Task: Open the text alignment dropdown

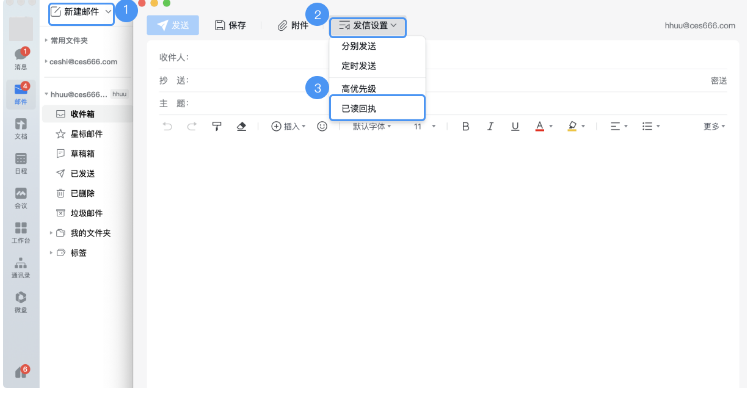Action: [619, 126]
